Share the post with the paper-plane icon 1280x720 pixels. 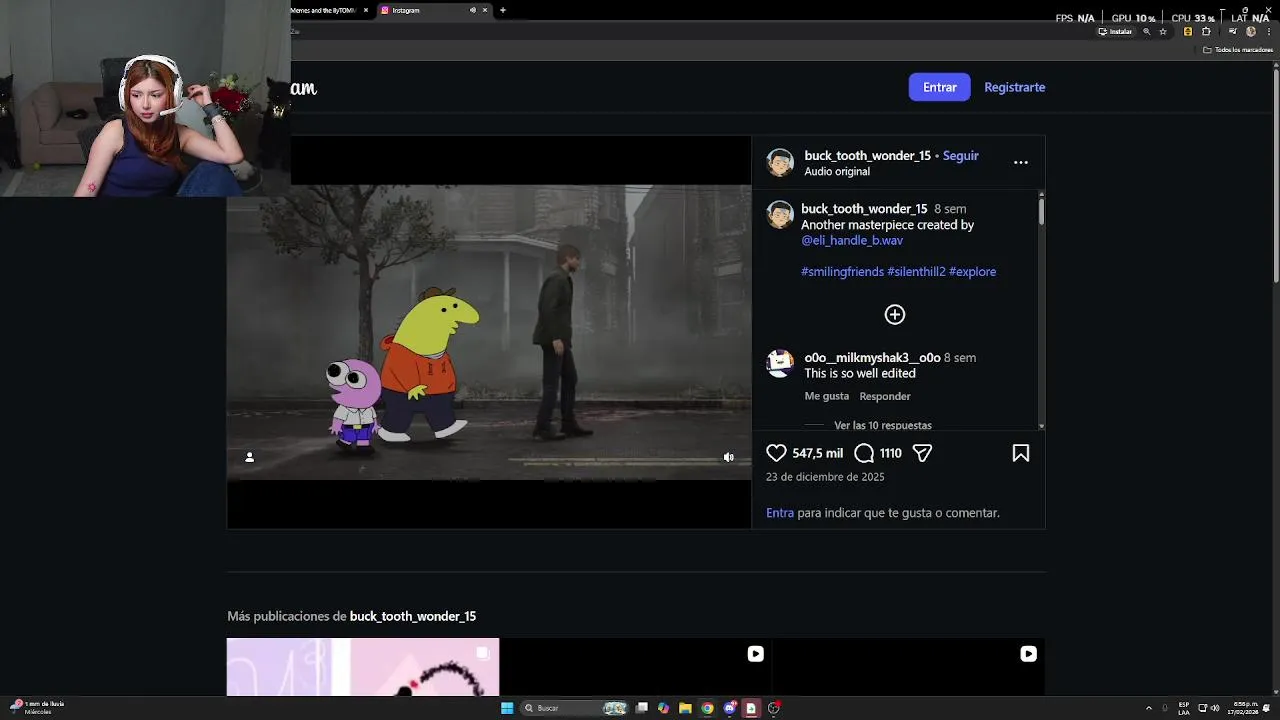(x=923, y=453)
